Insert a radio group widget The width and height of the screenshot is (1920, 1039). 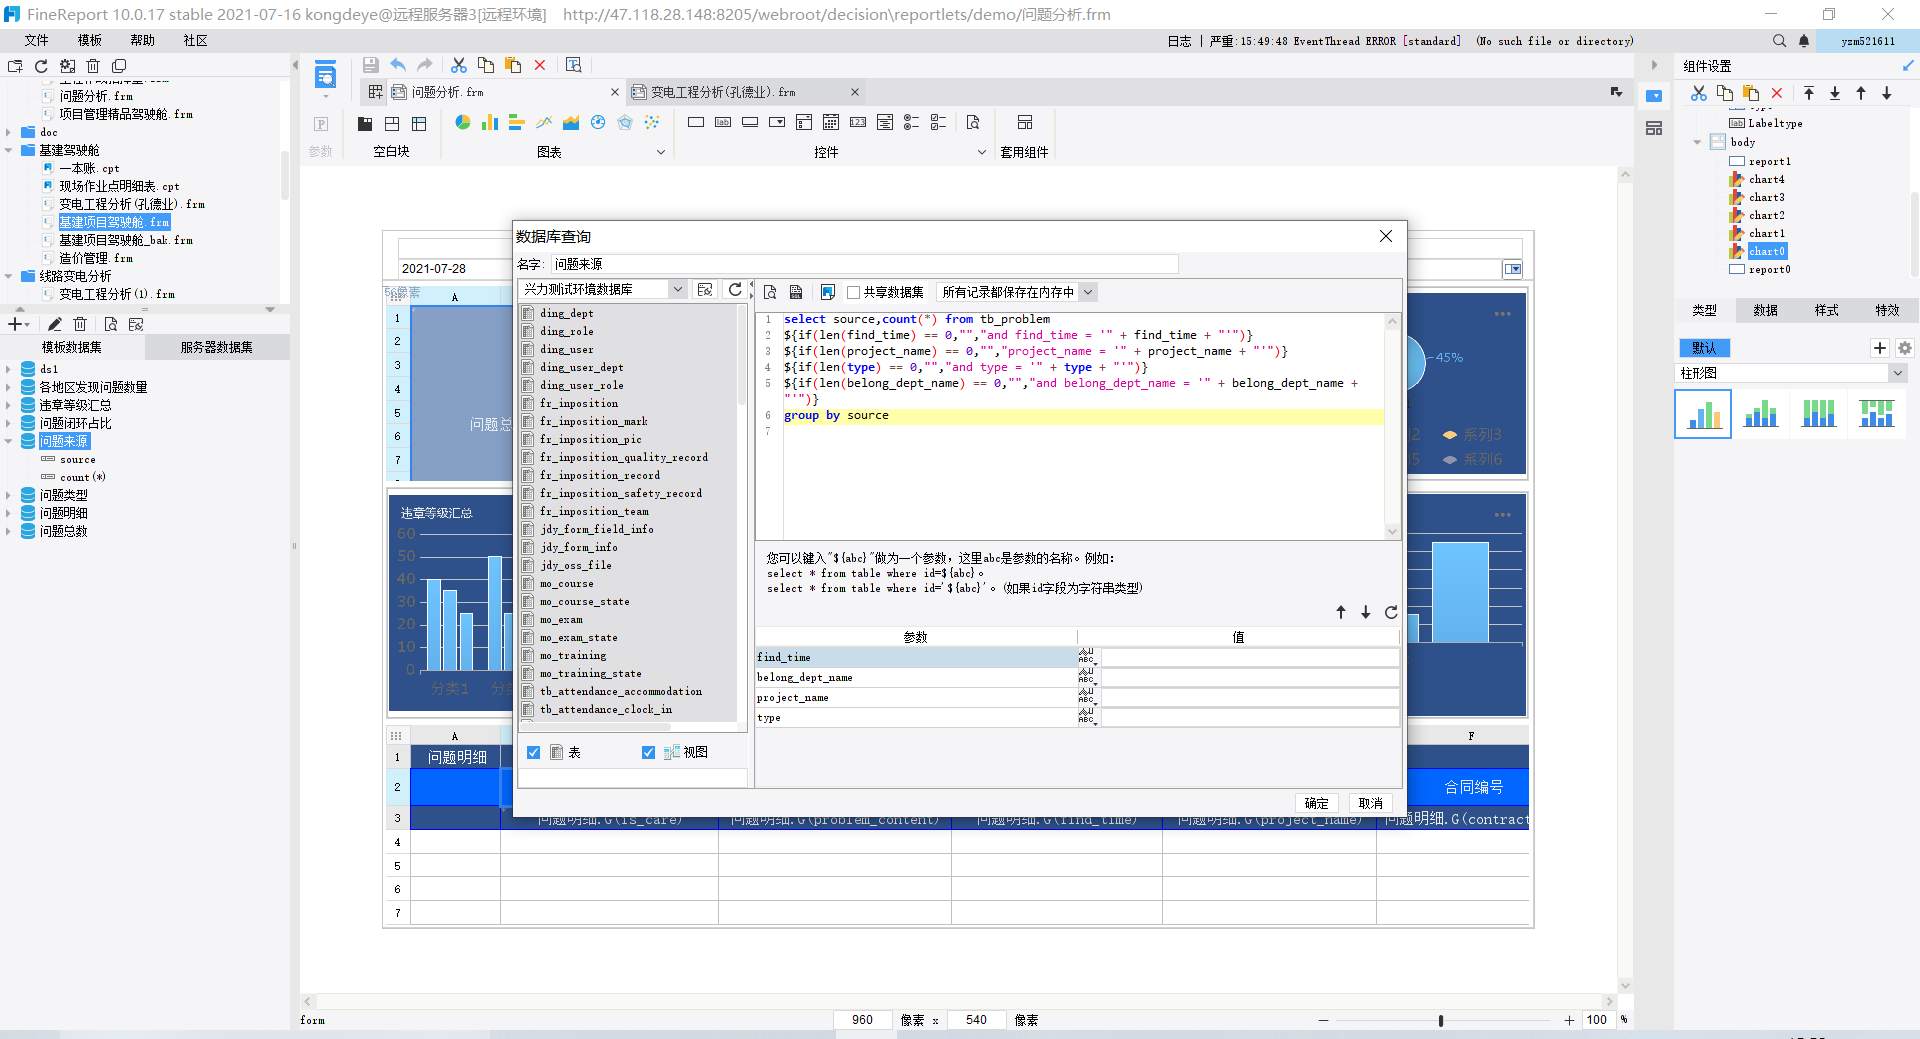911,122
